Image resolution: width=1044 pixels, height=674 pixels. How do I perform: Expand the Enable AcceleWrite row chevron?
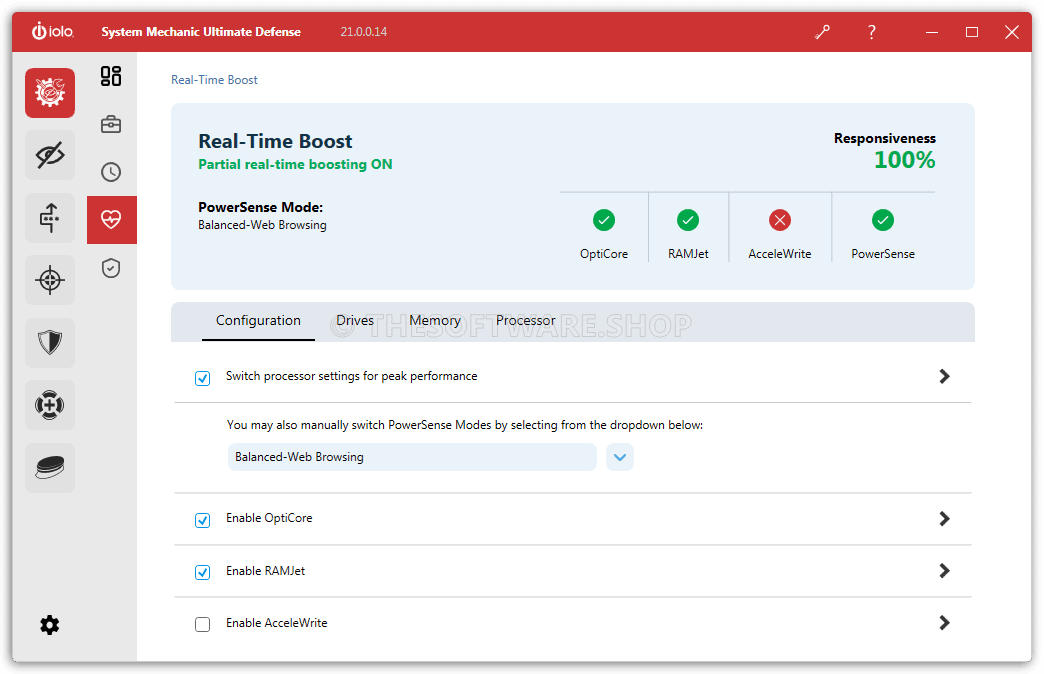click(944, 622)
